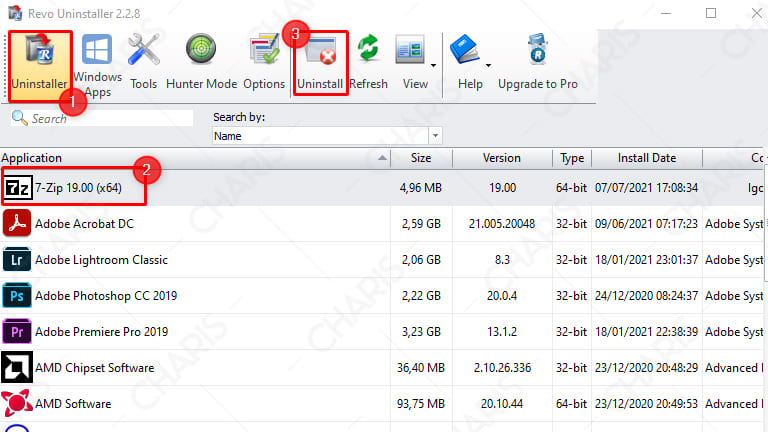Viewport: 768px width, 432px height.
Task: Select Adobe Premiere Pro 2019 entry
Action: (101, 332)
